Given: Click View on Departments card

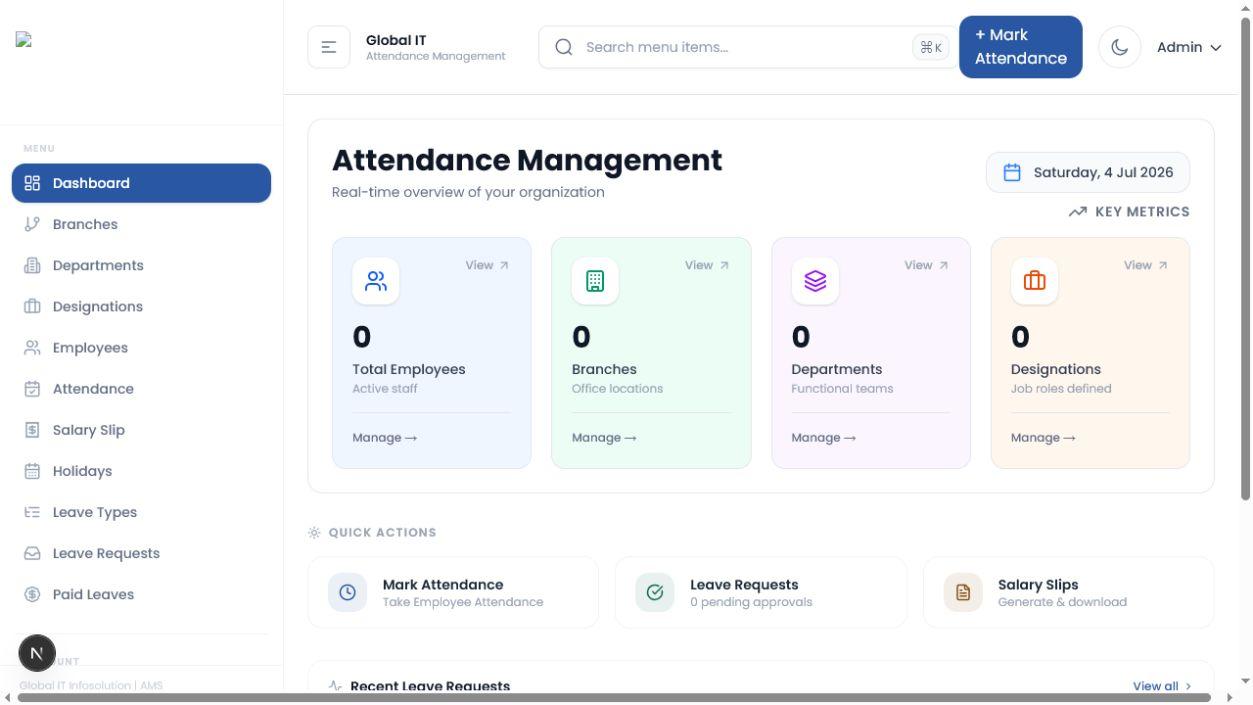Looking at the screenshot, I should pos(926,265).
